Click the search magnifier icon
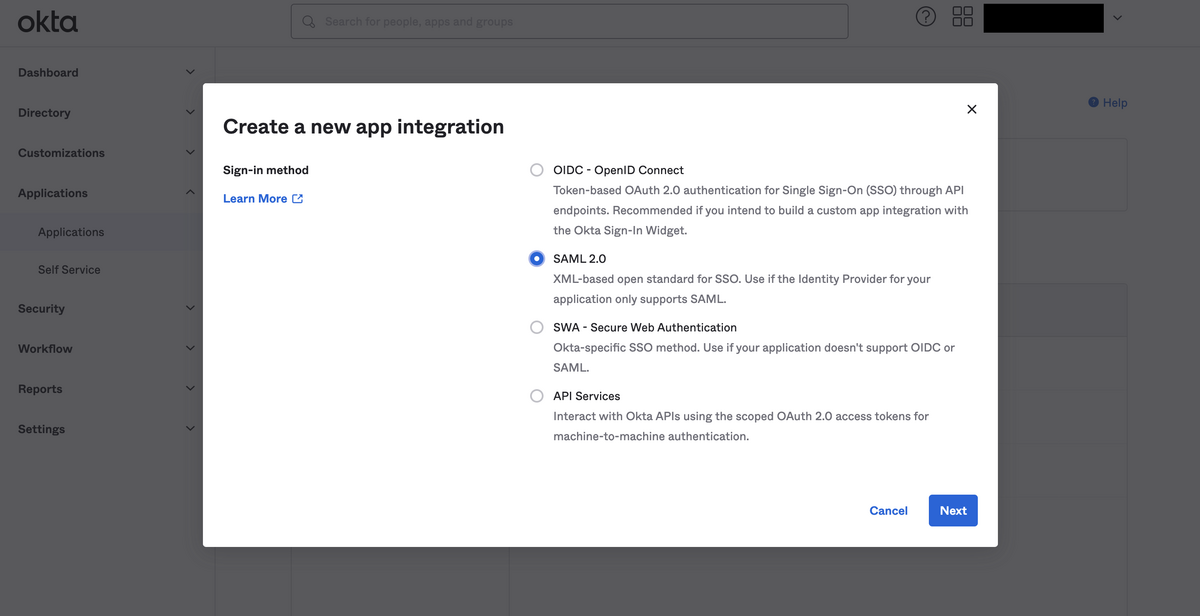This screenshot has height=616, width=1200. click(309, 21)
